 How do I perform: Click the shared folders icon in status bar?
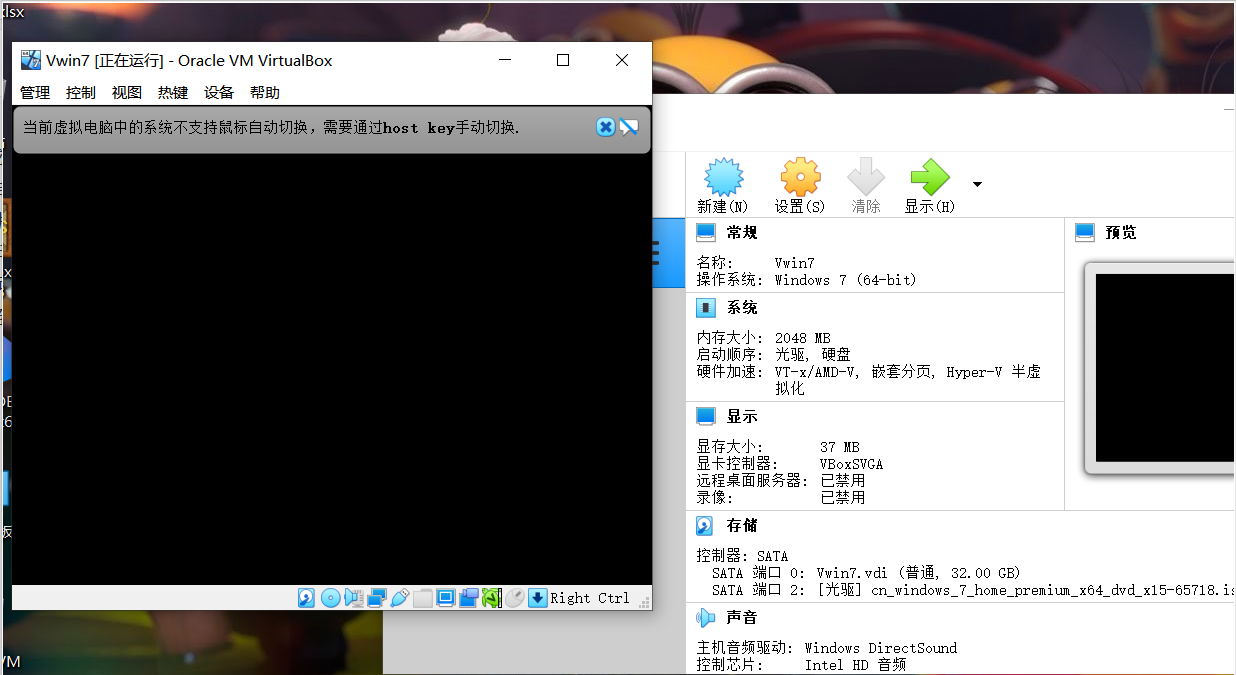point(423,597)
